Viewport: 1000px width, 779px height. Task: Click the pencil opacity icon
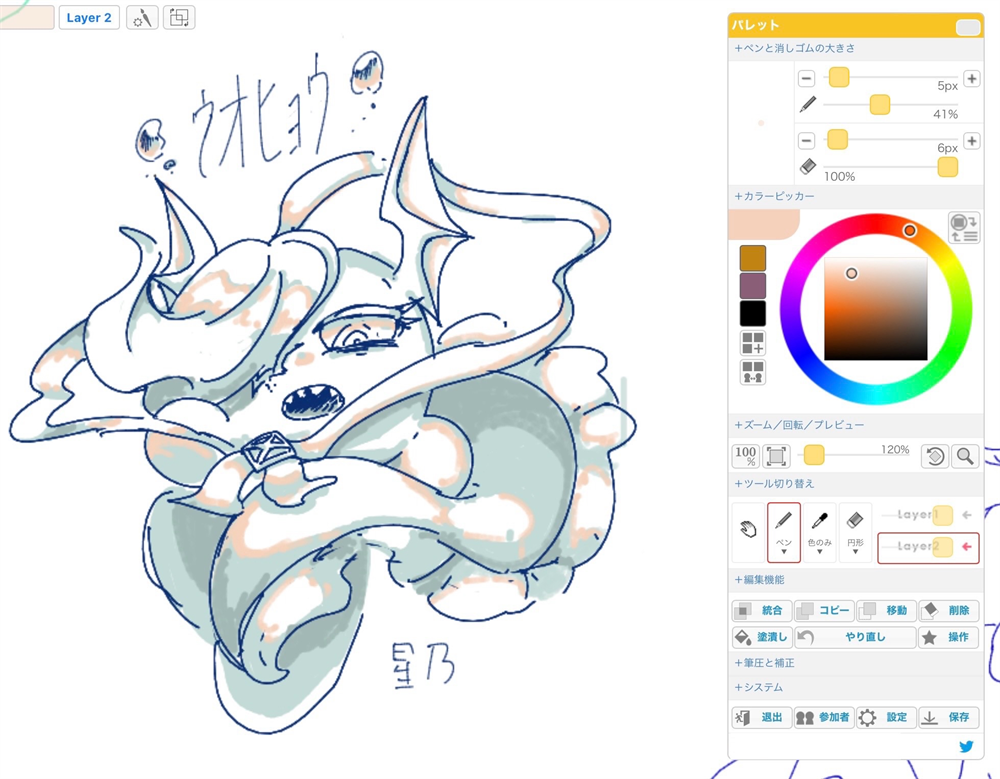(x=807, y=105)
